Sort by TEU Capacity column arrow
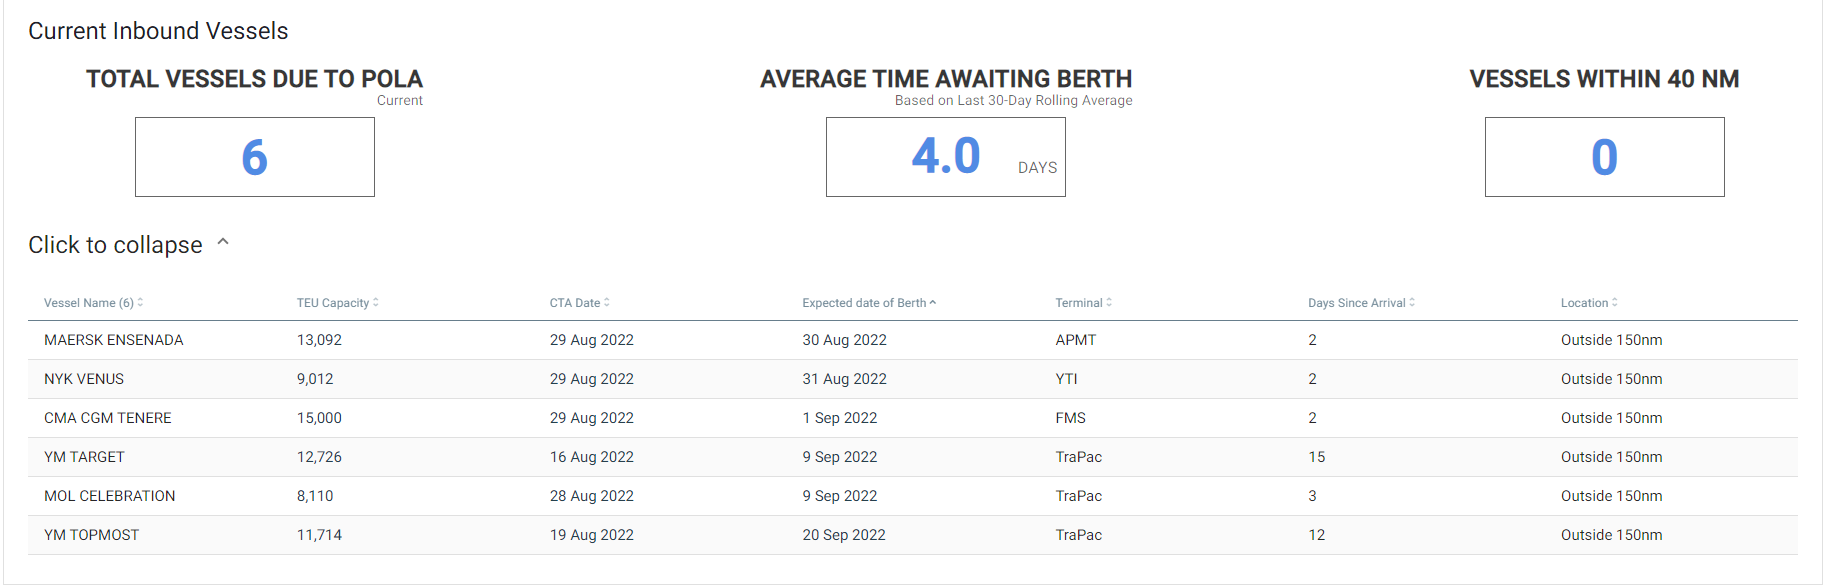The image size is (1826, 587). click(x=376, y=303)
